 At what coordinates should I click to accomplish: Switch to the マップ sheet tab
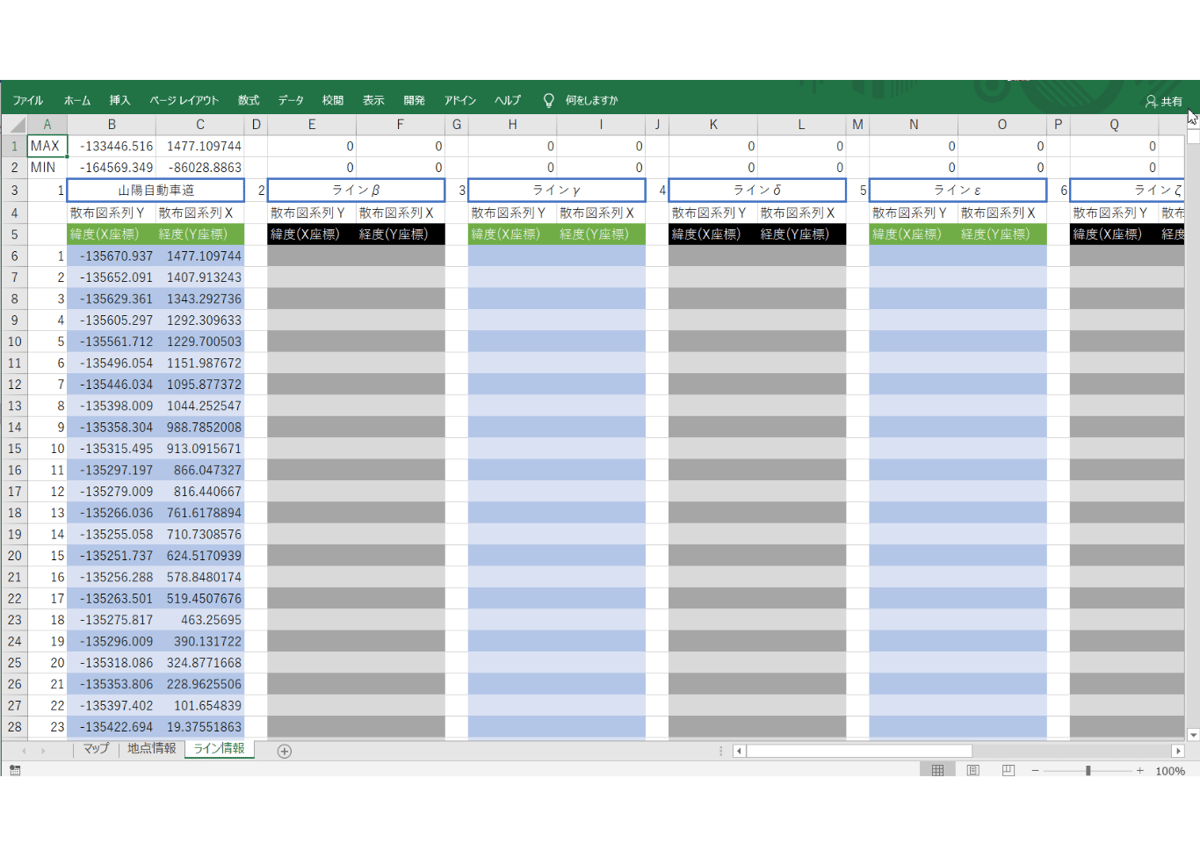[x=96, y=749]
